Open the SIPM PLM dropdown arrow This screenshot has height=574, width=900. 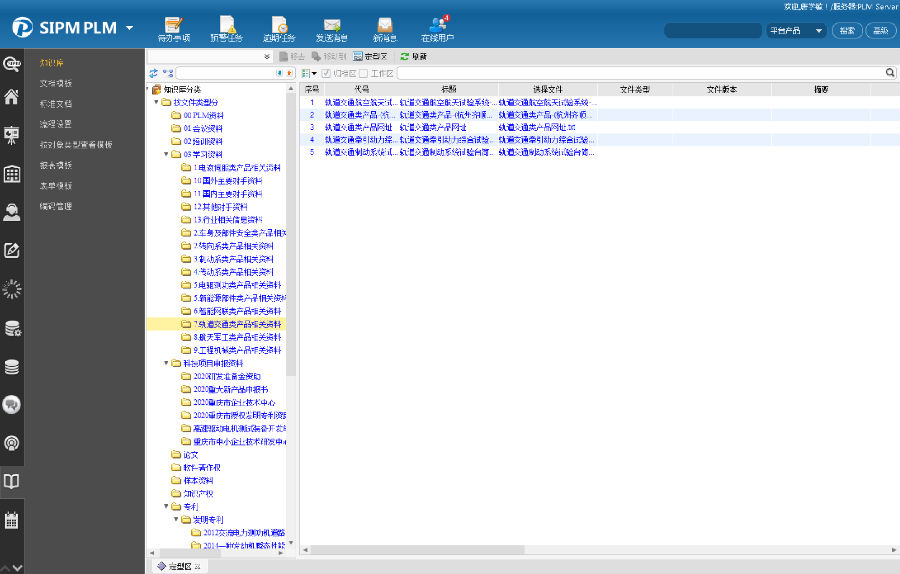[130, 28]
